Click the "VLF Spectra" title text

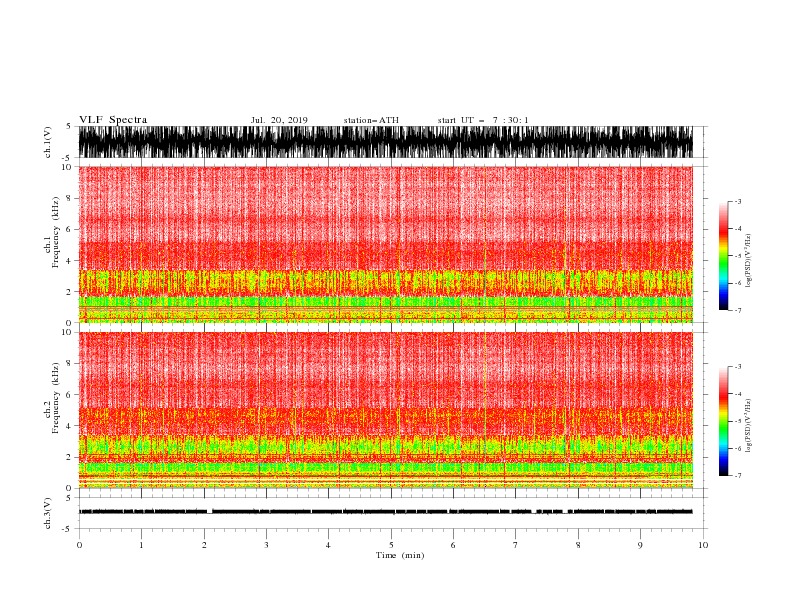tap(113, 120)
